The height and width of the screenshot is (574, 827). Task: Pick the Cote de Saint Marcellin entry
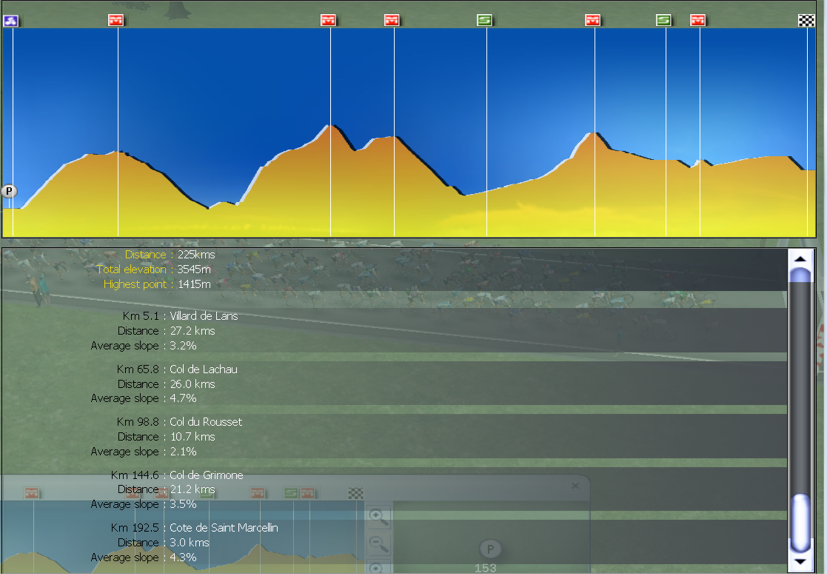coord(224,527)
